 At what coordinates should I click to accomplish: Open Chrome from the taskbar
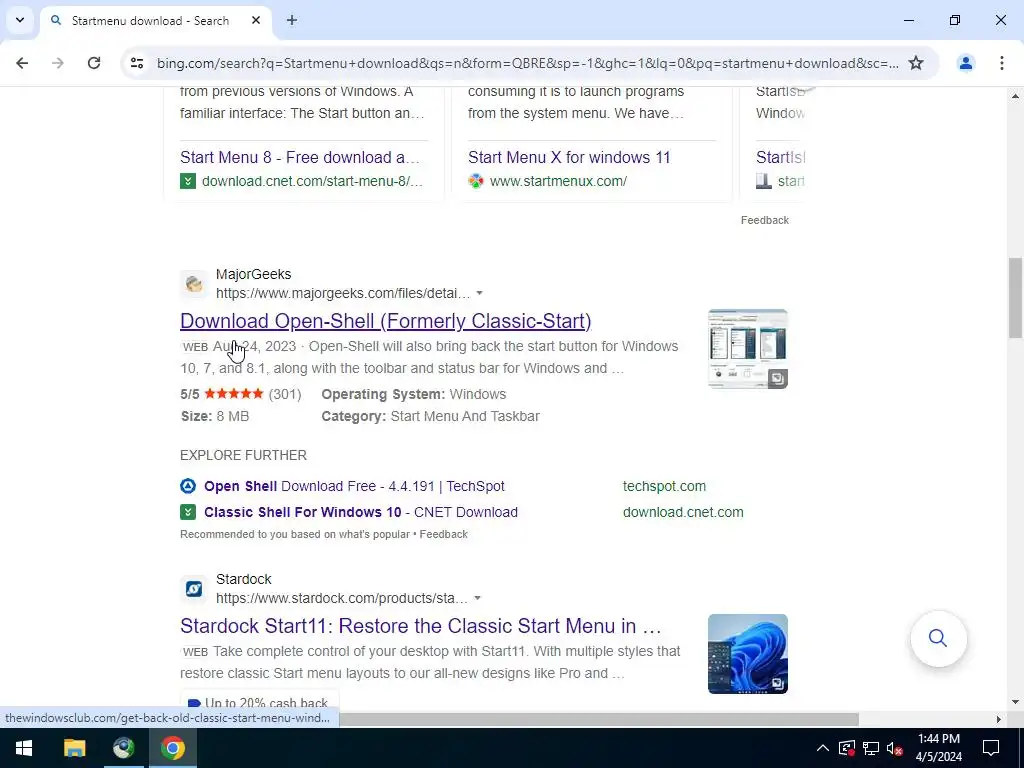[x=173, y=748]
